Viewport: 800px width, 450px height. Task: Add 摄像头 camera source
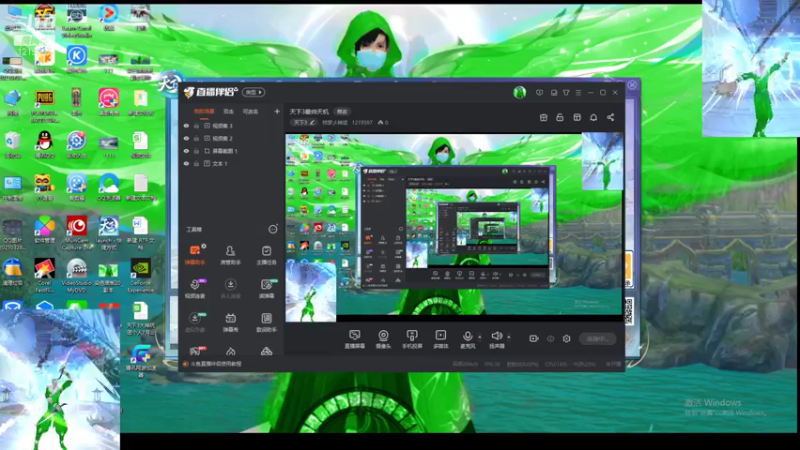pos(383,339)
